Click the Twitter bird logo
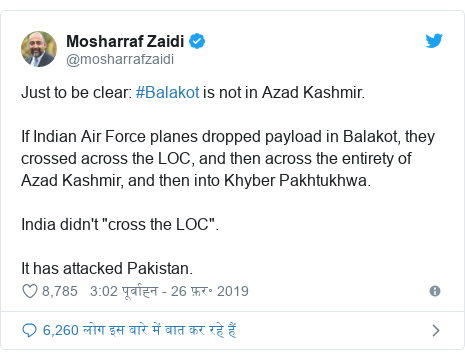 coord(434,41)
